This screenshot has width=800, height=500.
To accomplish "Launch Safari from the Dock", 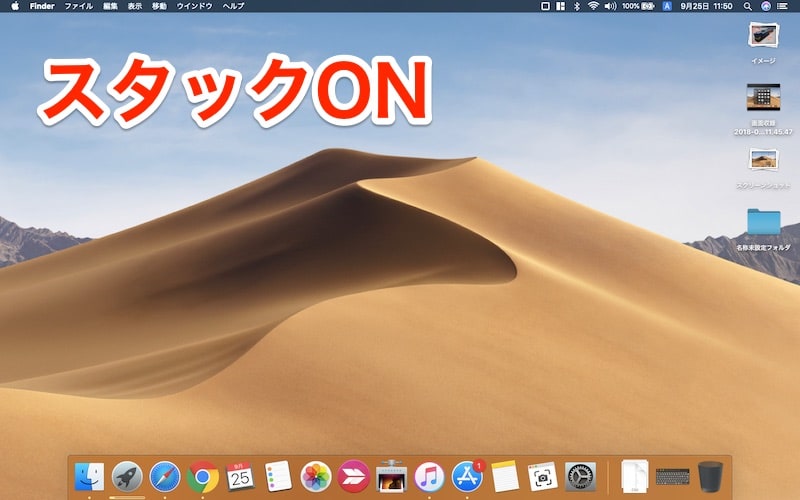I will click(165, 476).
